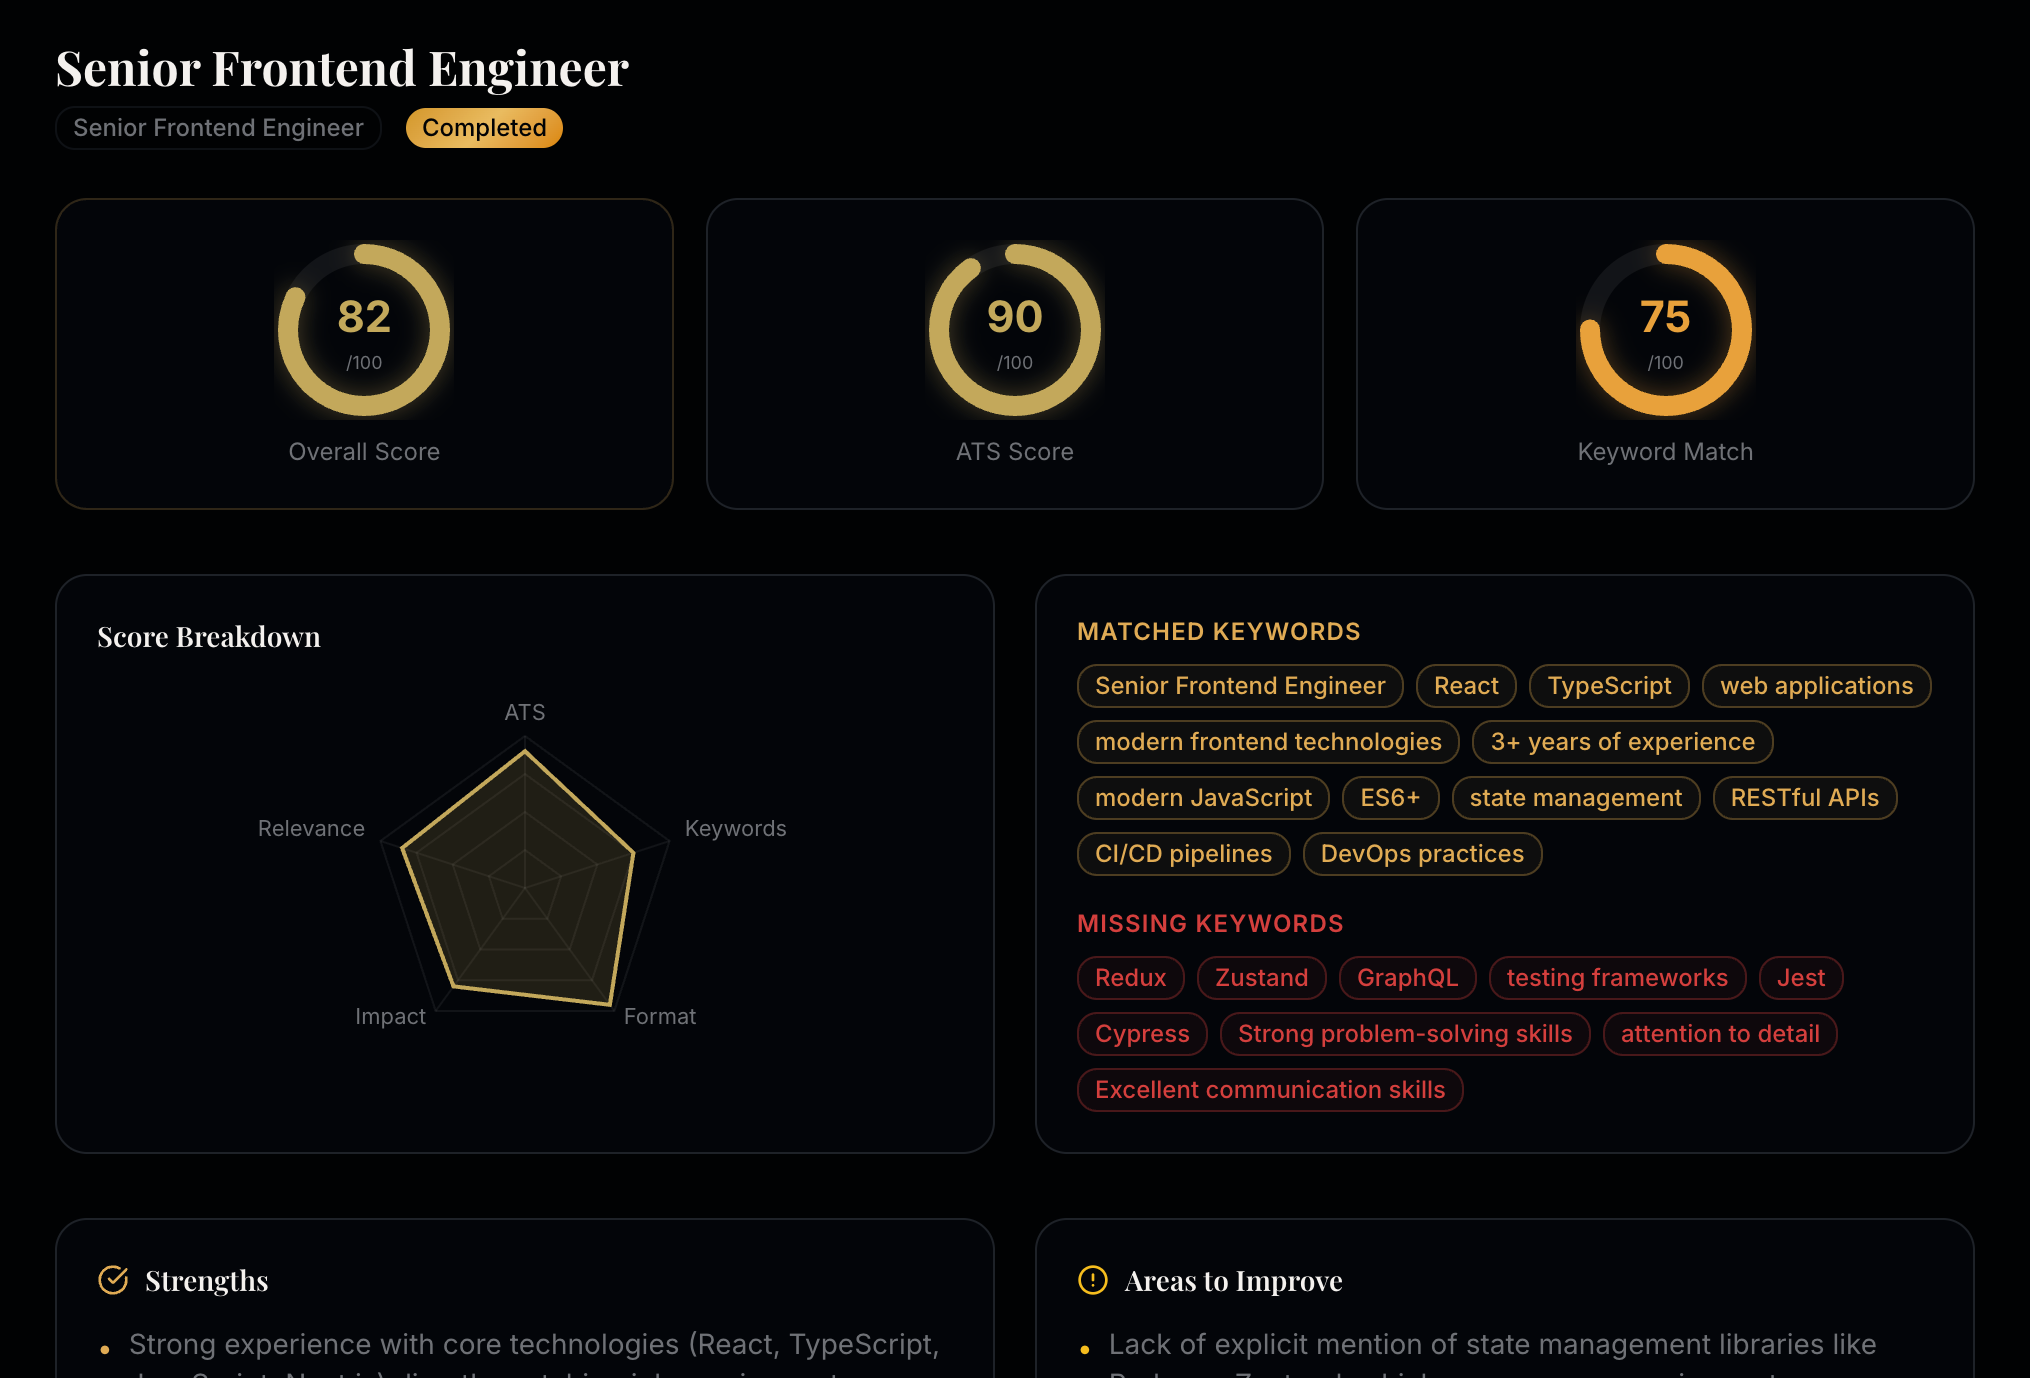Select the ES6+ matched keyword

point(1390,798)
